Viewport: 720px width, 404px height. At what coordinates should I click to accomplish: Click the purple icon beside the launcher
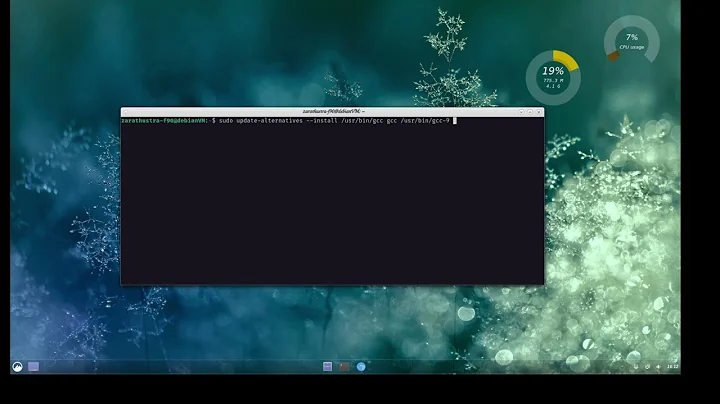33,366
